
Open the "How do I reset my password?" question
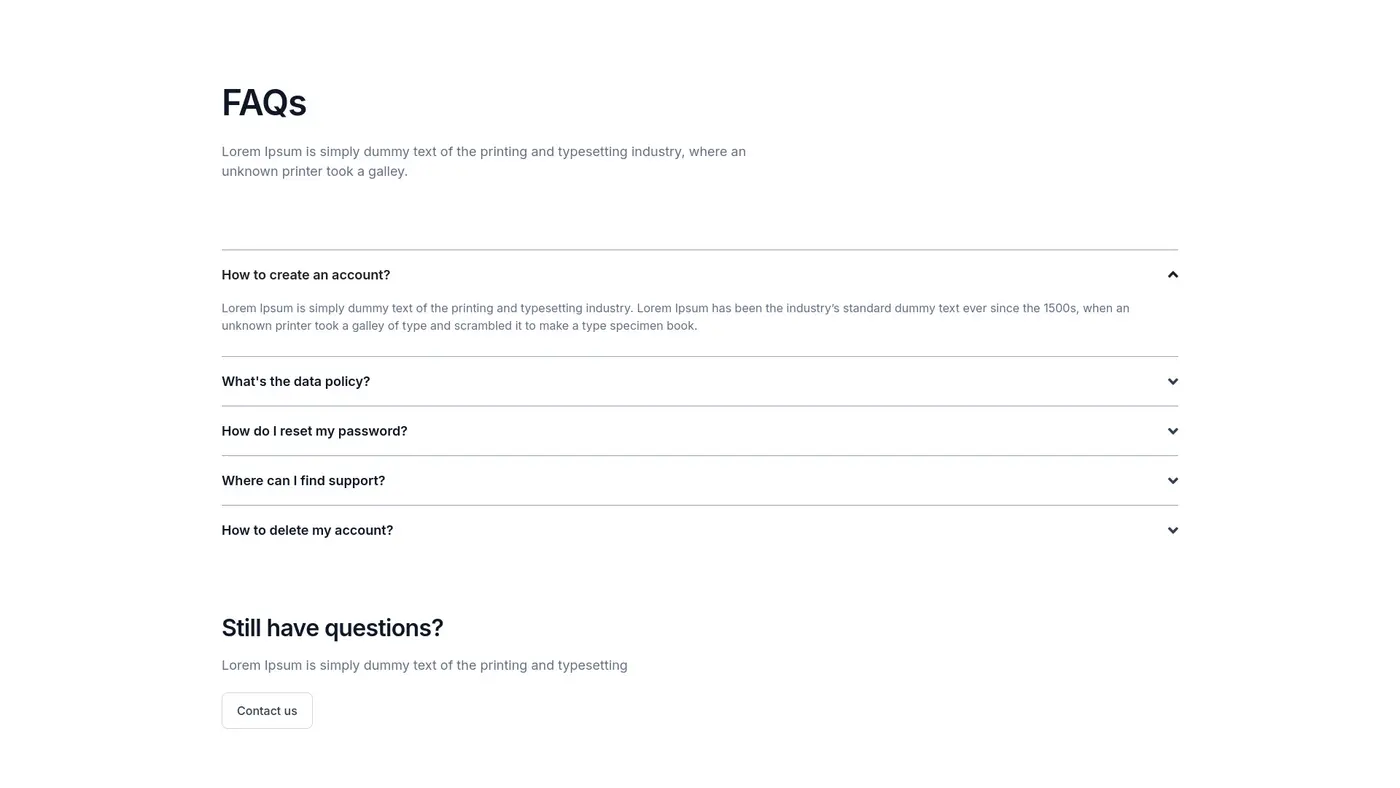coord(314,431)
